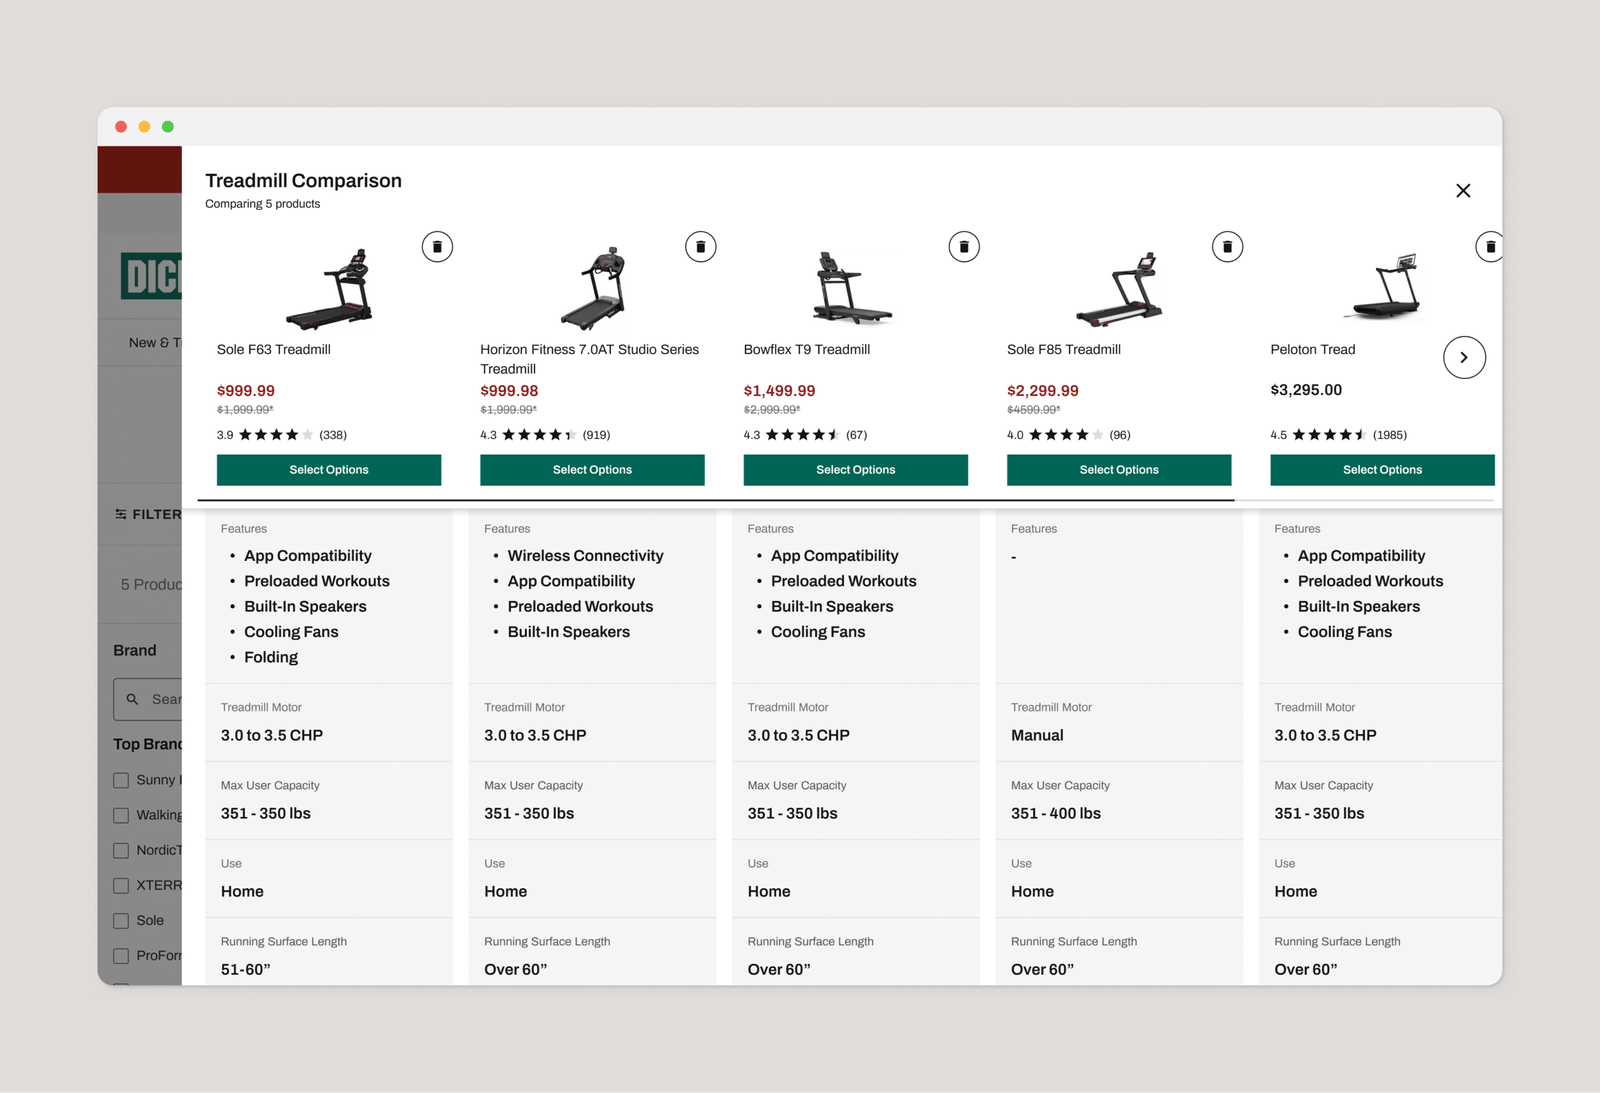Viewport: 1600px width, 1093px height.
Task: Click the horizontal comparison scrollbar
Action: pyautogui.click(x=716, y=499)
